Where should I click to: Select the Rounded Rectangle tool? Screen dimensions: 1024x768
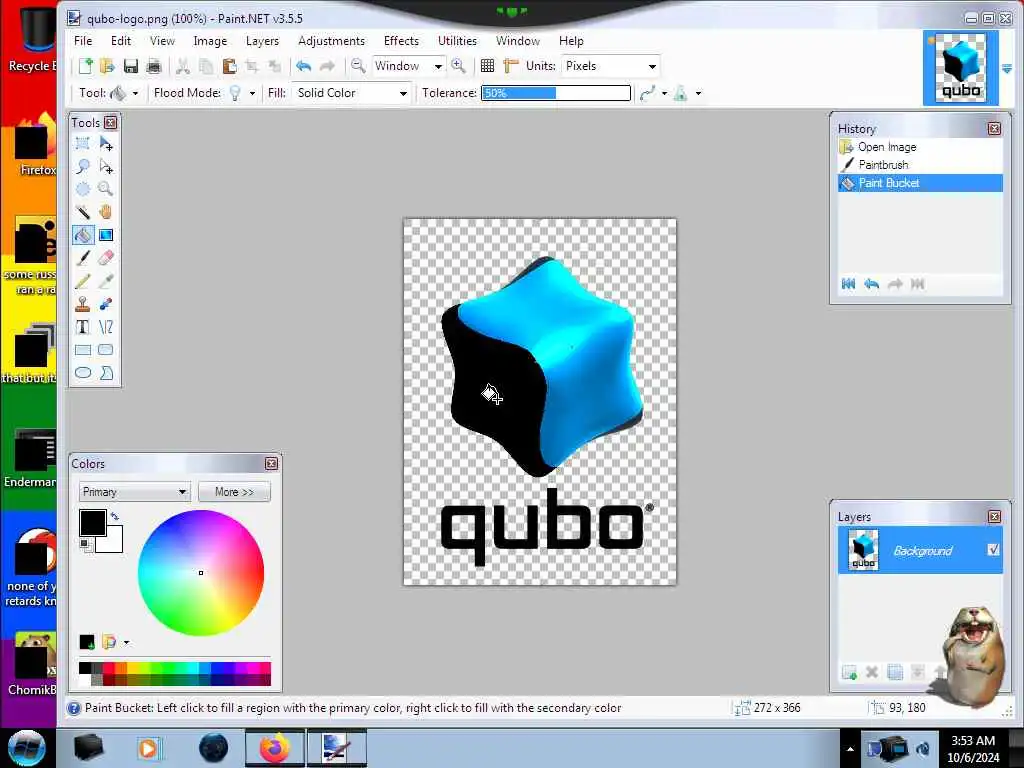point(106,350)
